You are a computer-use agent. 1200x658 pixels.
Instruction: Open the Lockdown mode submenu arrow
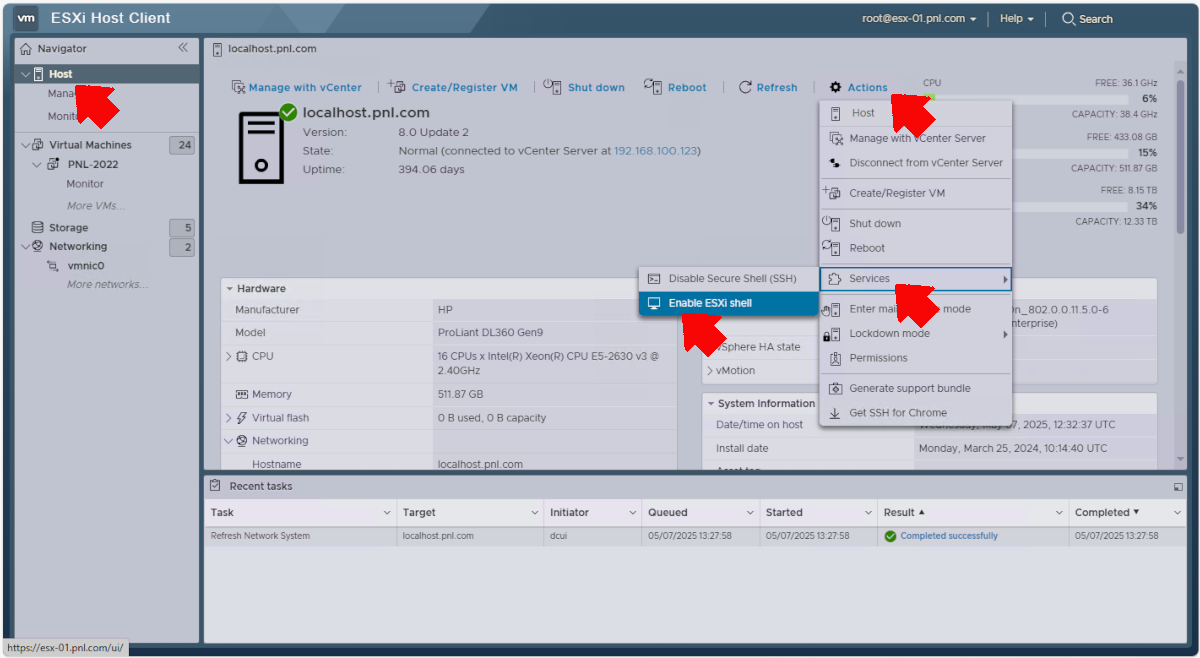[1005, 334]
